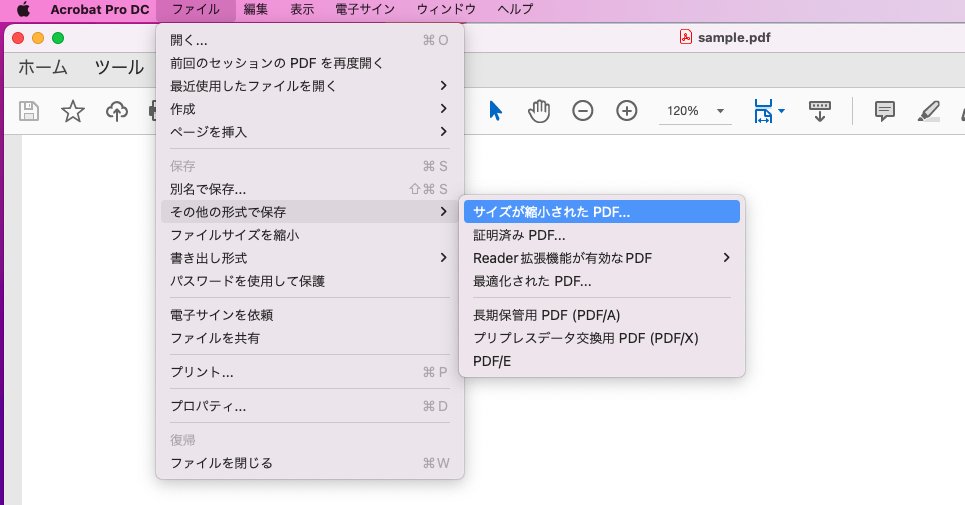Image resolution: width=965 pixels, height=505 pixels.
Task: Choose パスワードを使用して保護
Action: click(310, 280)
